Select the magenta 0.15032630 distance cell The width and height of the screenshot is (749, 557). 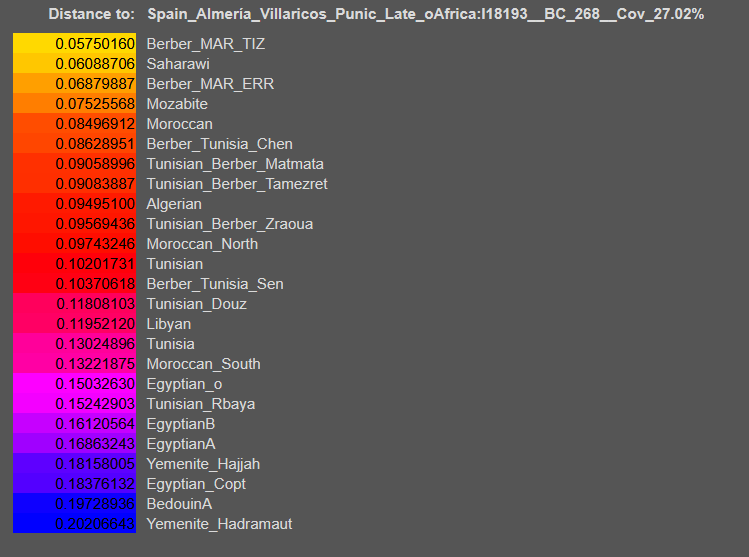point(75,383)
